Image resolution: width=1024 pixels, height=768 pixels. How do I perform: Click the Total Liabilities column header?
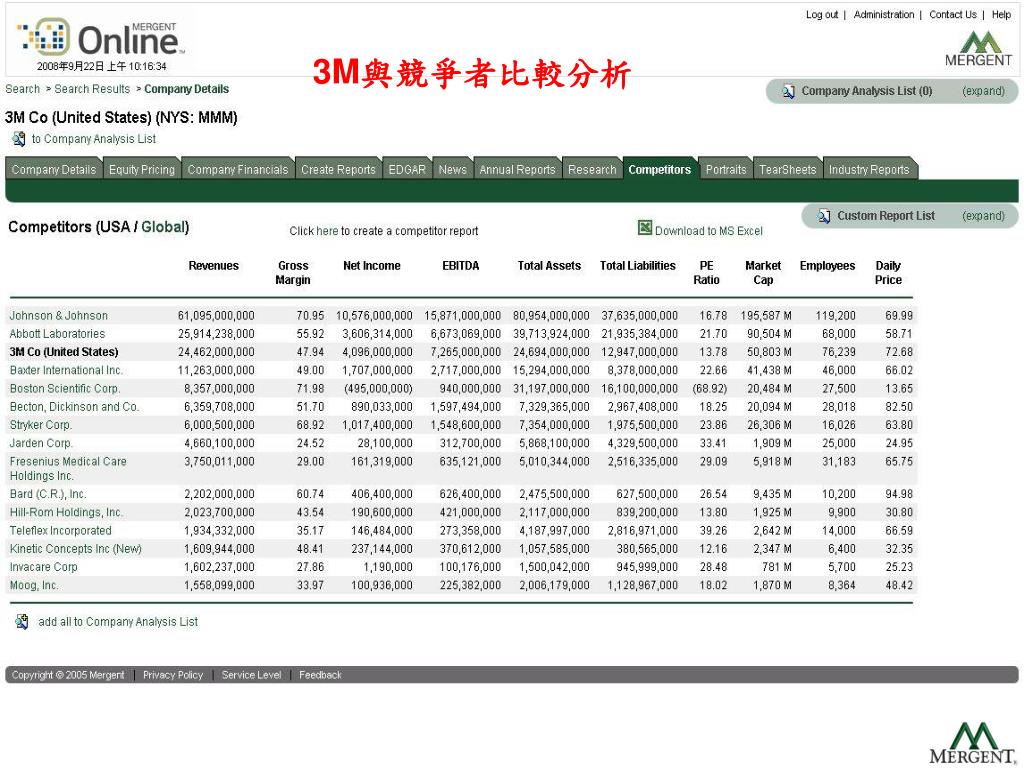pos(637,266)
